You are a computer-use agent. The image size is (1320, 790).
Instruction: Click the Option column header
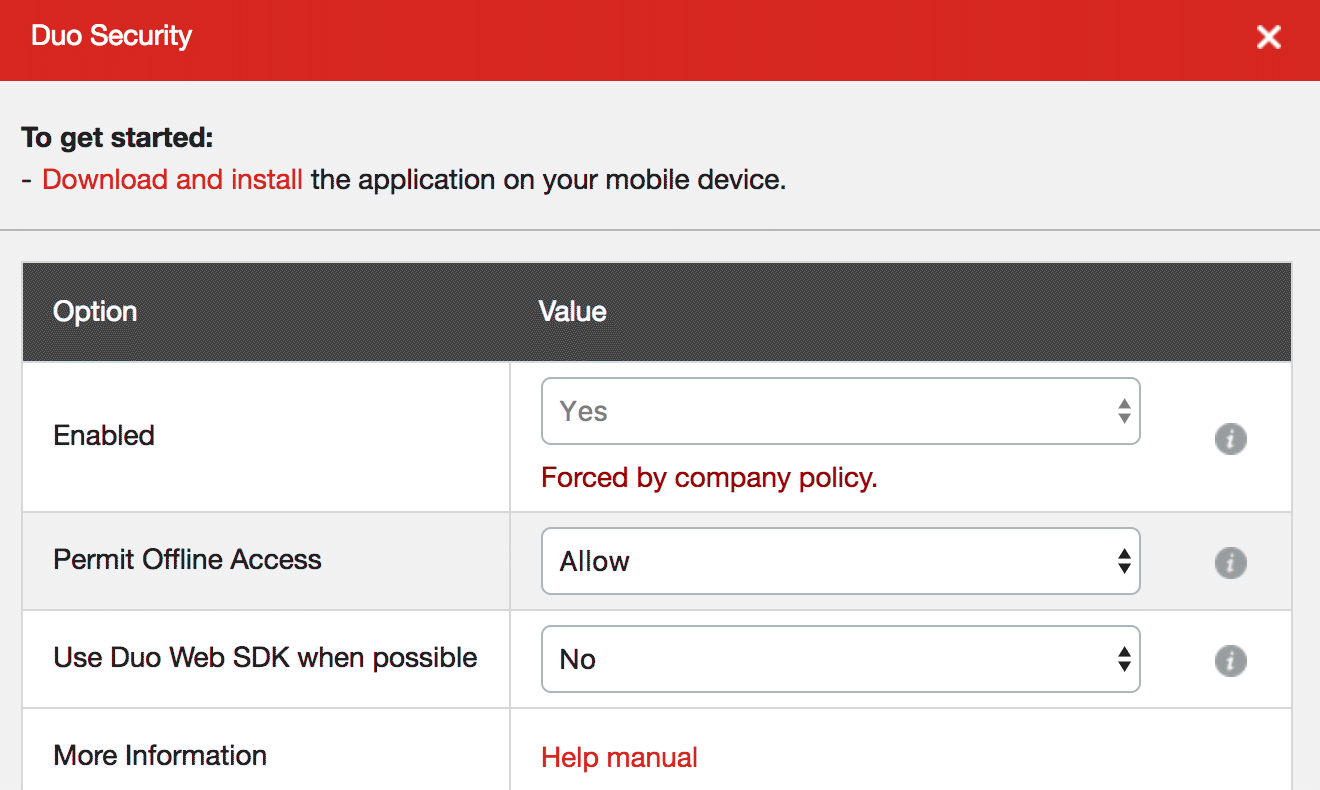pyautogui.click(x=95, y=312)
